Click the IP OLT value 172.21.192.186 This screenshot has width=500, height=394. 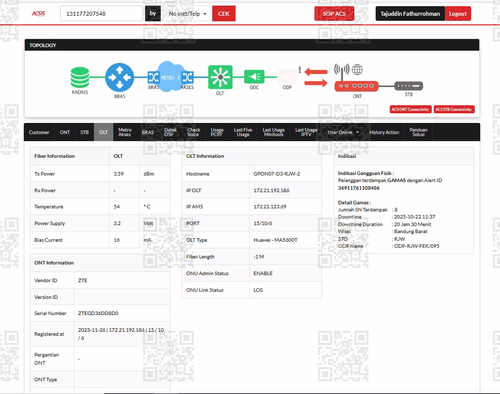coord(271,190)
